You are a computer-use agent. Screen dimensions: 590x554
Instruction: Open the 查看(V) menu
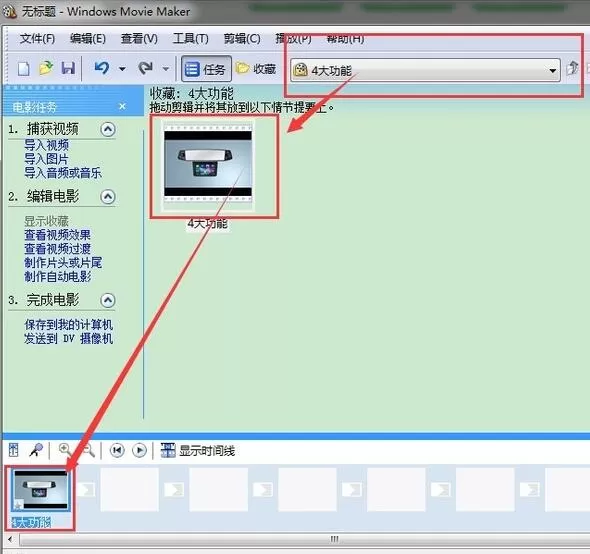click(139, 38)
